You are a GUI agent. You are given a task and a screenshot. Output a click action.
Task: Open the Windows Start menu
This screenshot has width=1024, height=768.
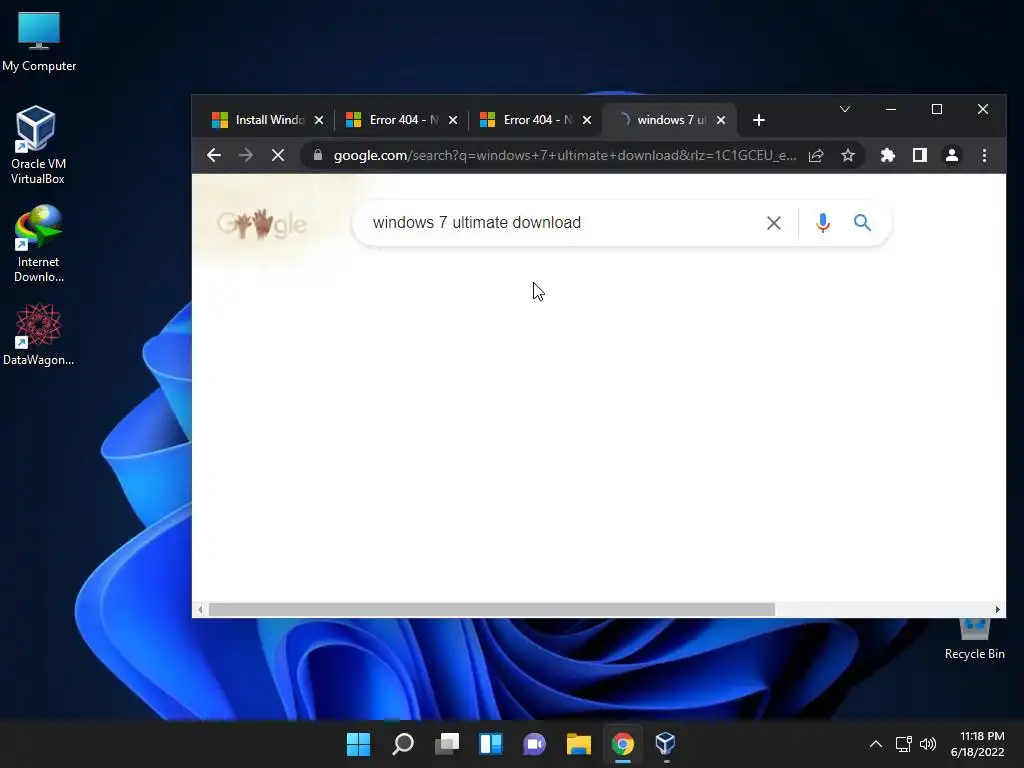pyautogui.click(x=358, y=744)
